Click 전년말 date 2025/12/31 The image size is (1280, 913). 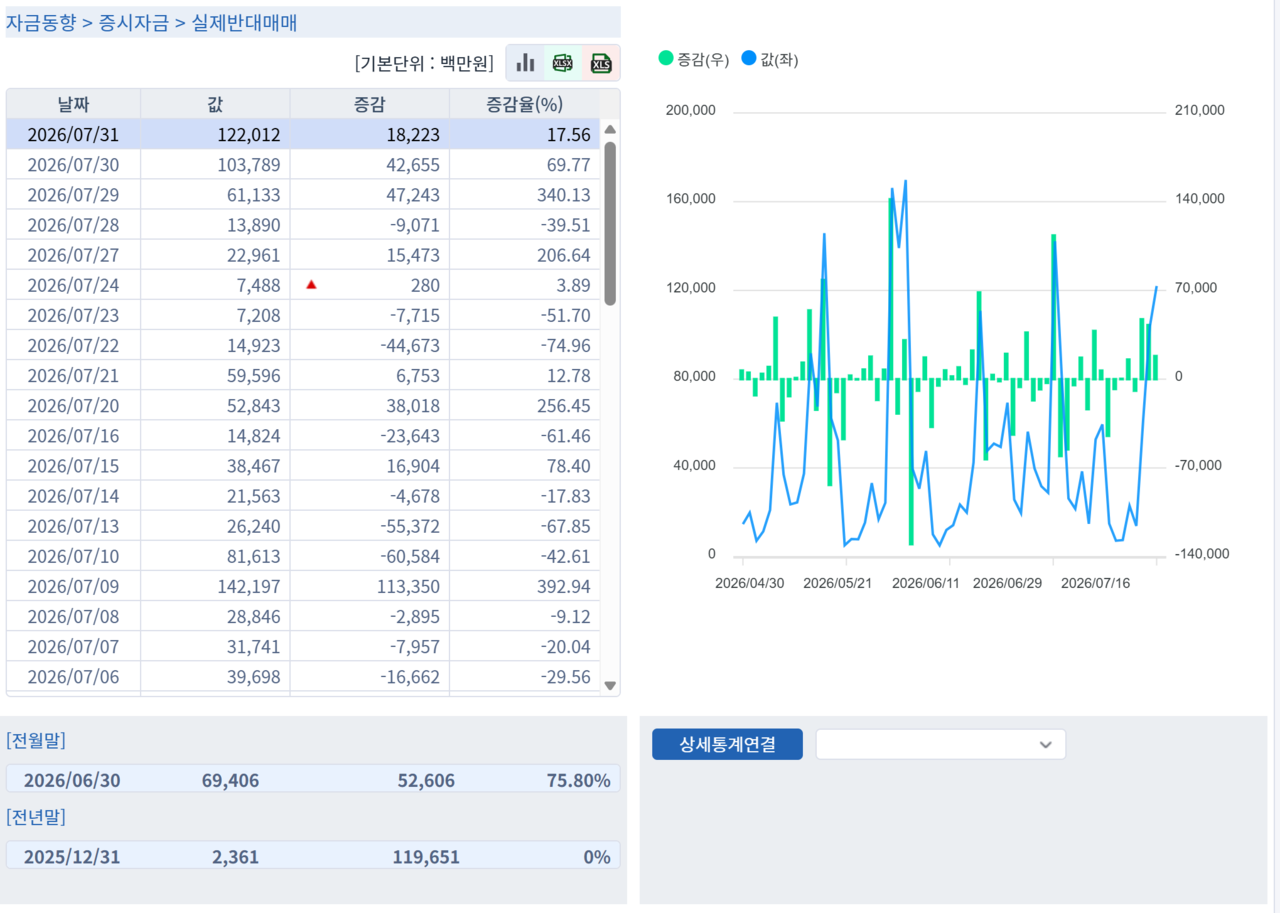click(x=72, y=856)
